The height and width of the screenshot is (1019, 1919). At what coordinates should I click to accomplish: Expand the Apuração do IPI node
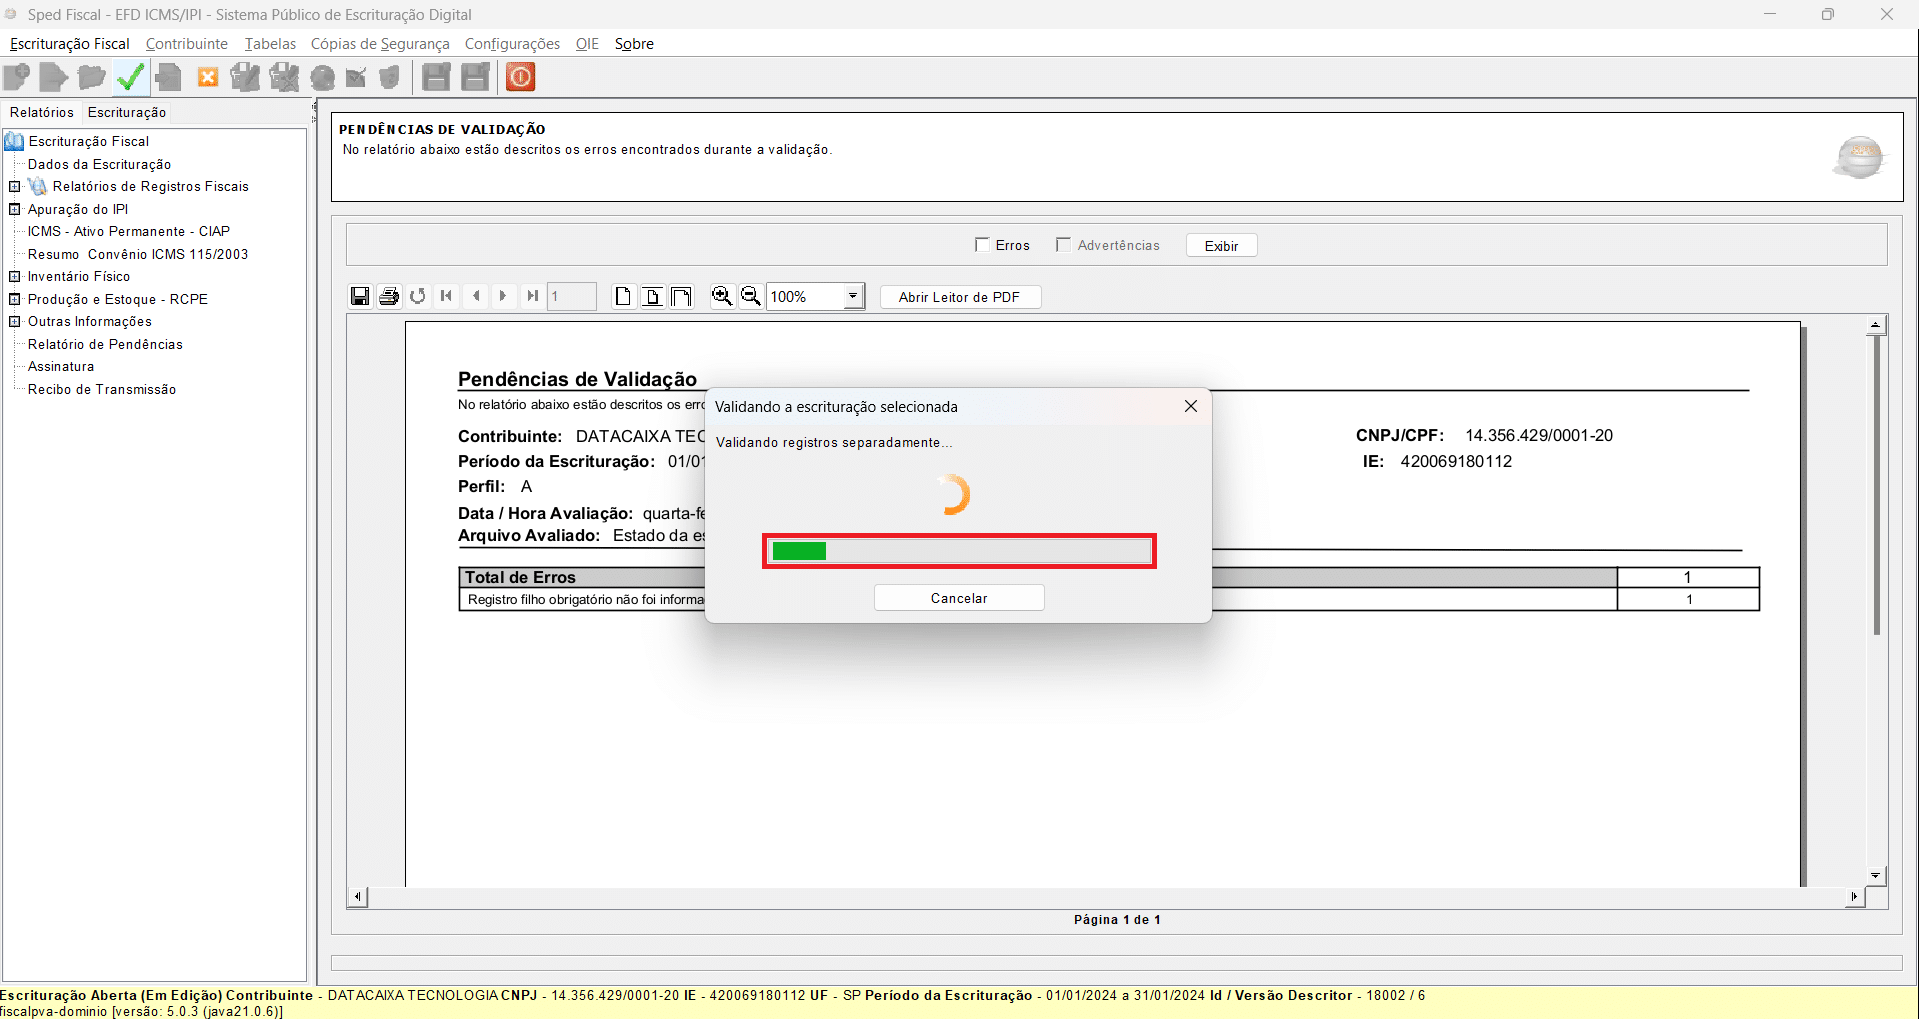tap(15, 209)
